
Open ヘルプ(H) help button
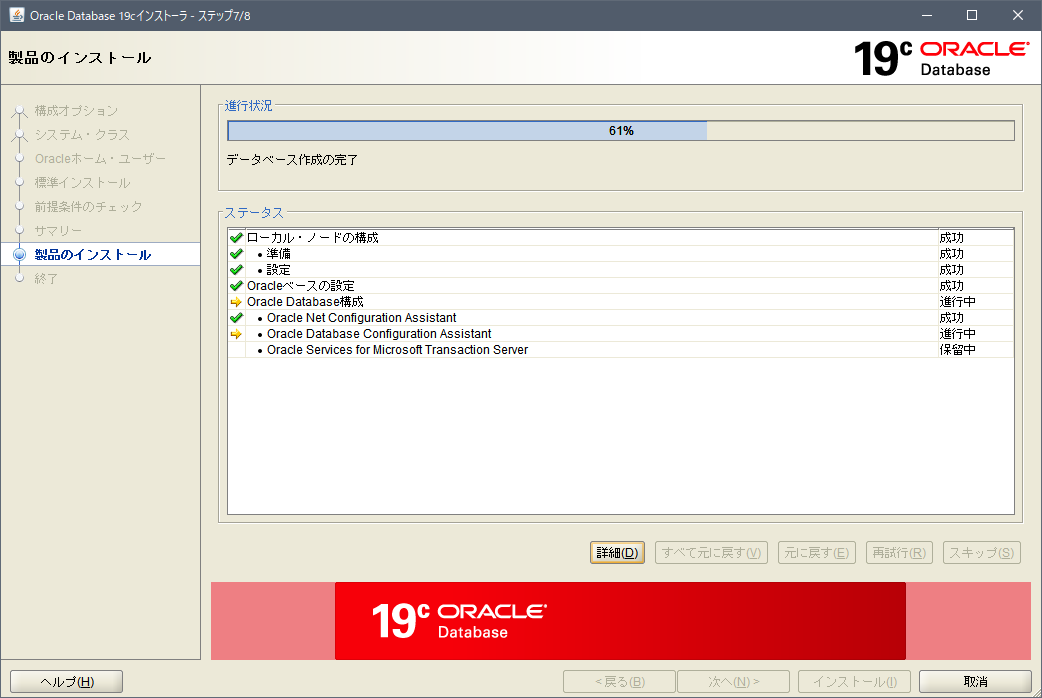[x=66, y=681]
